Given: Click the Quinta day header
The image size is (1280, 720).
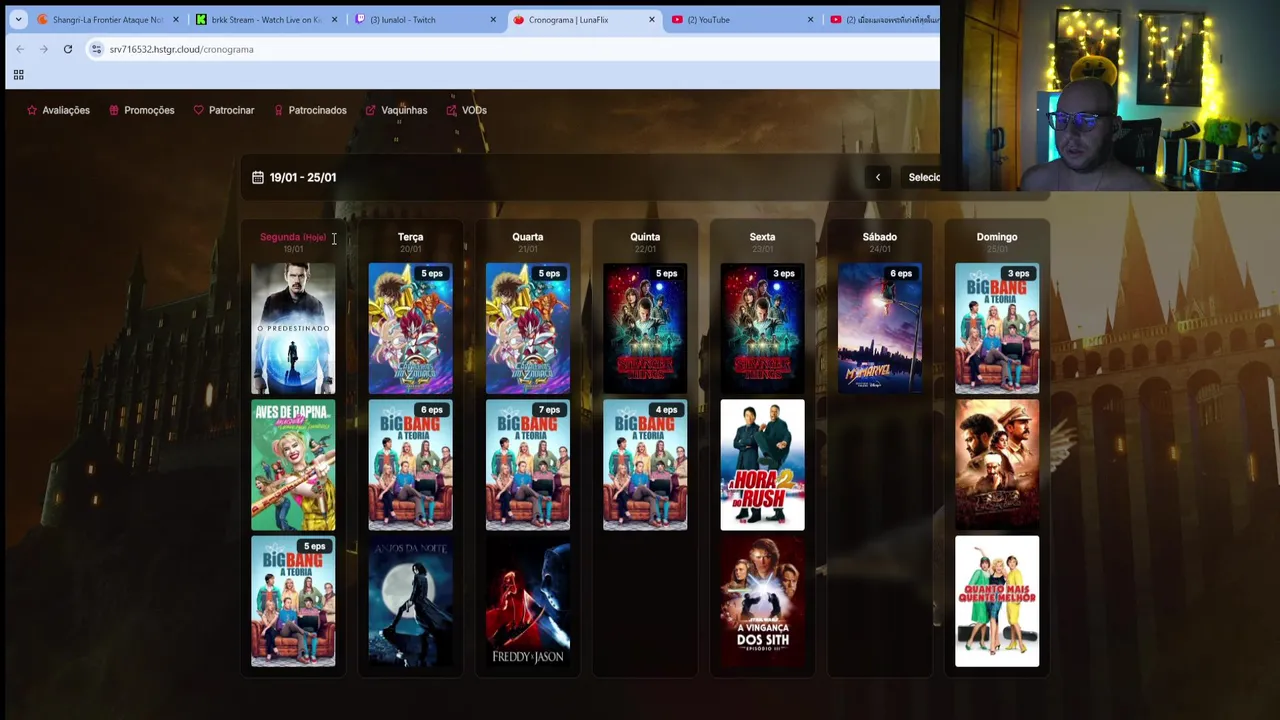Looking at the screenshot, I should tap(645, 237).
